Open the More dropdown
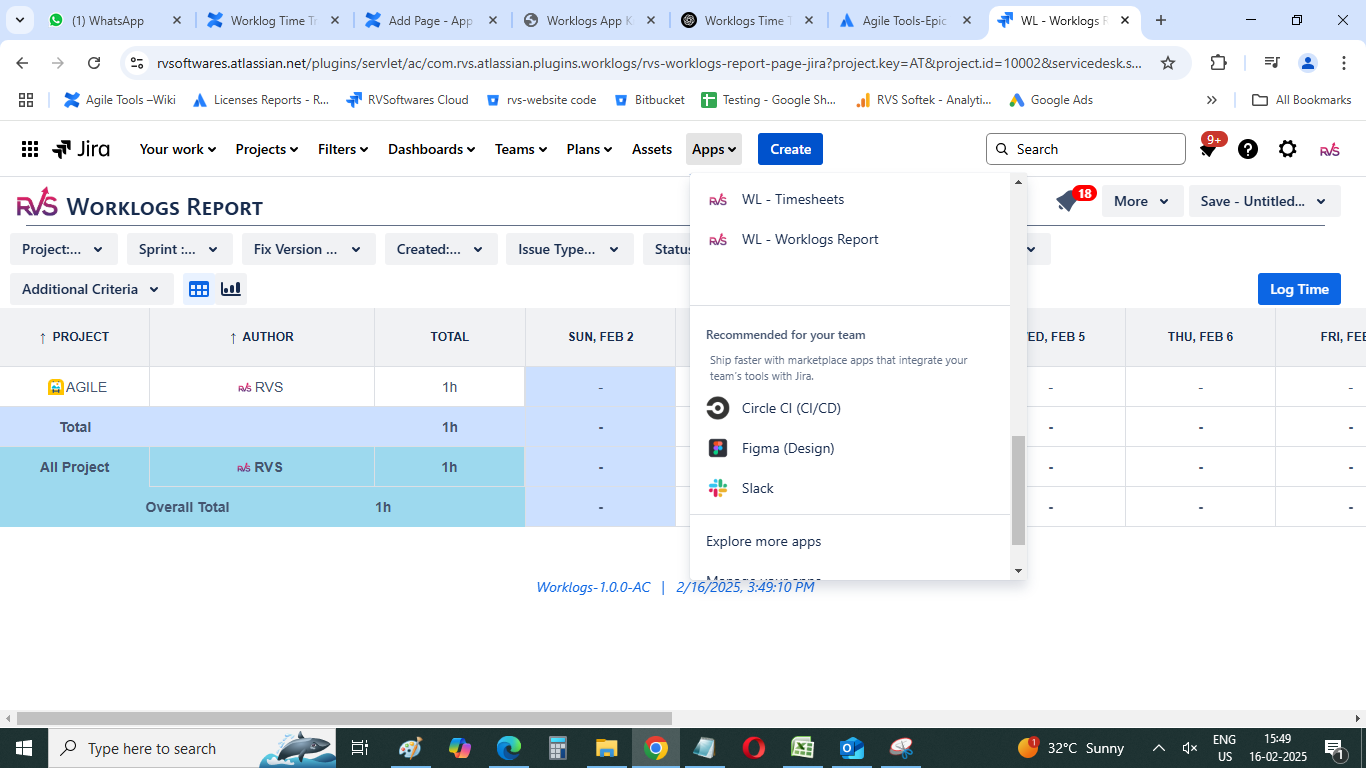The image size is (1366, 768). pos(1143,201)
